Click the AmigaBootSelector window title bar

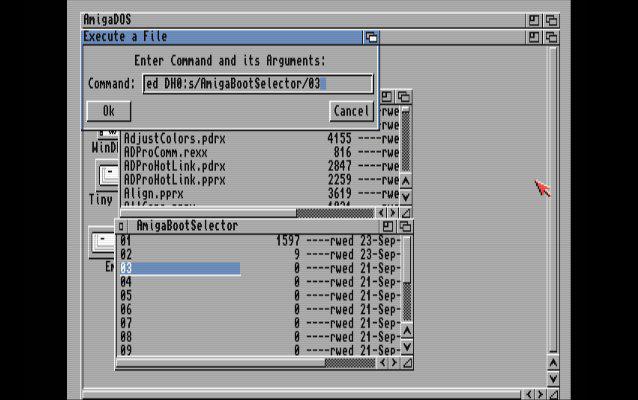pos(255,226)
